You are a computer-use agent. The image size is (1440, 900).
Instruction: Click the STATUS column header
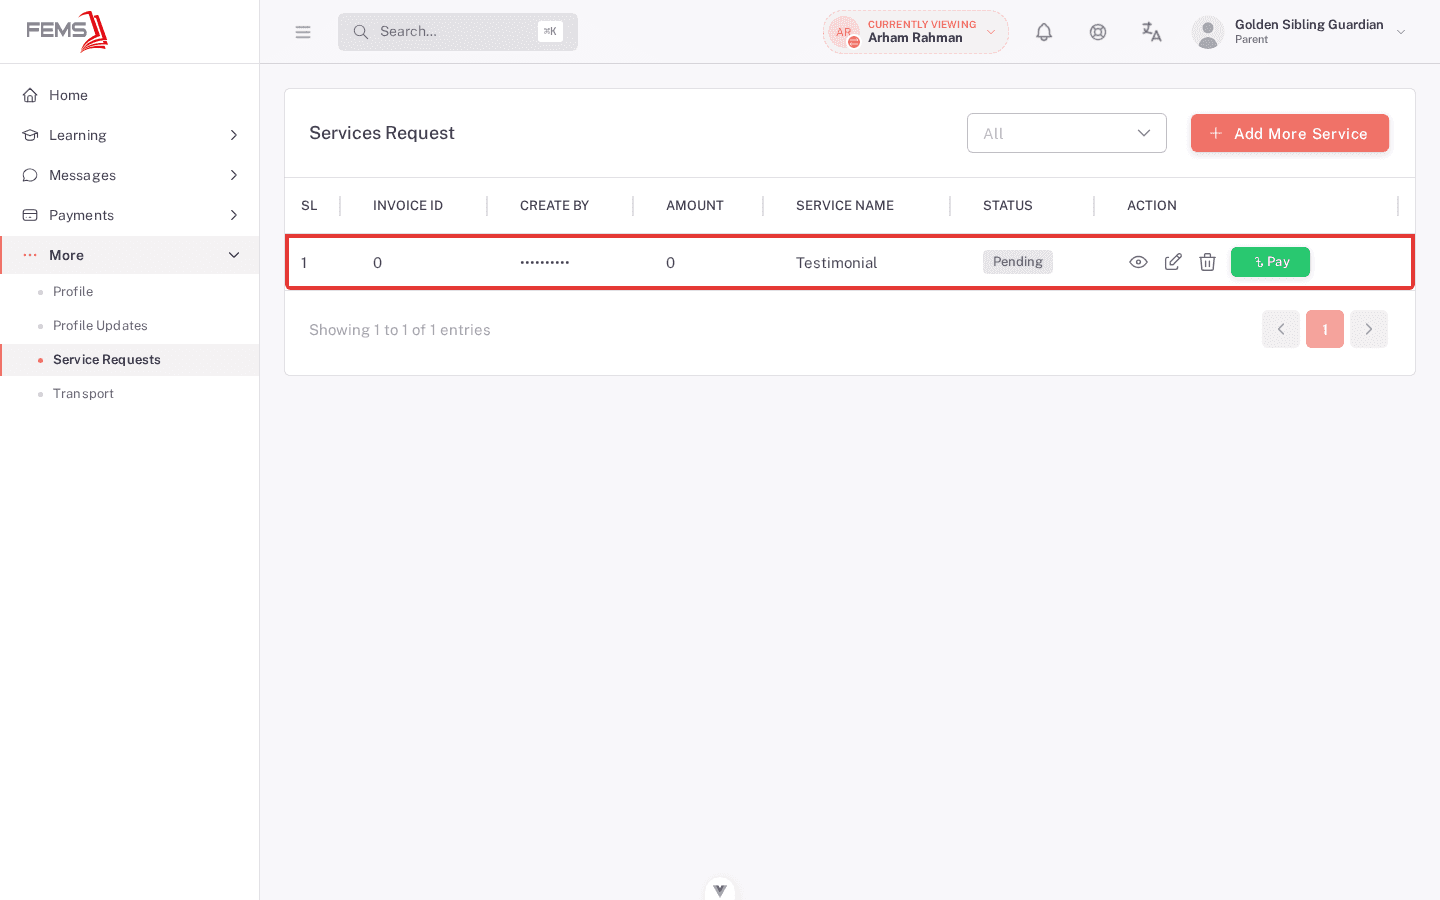pos(1008,206)
